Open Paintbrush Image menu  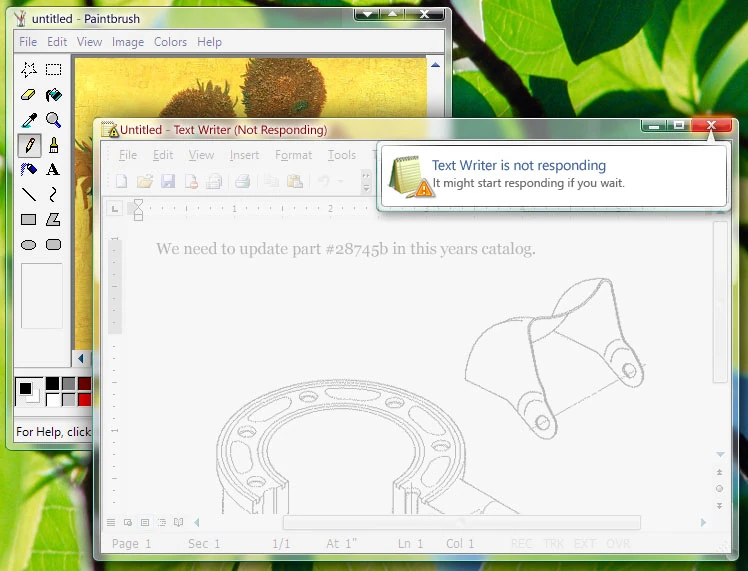click(x=128, y=42)
